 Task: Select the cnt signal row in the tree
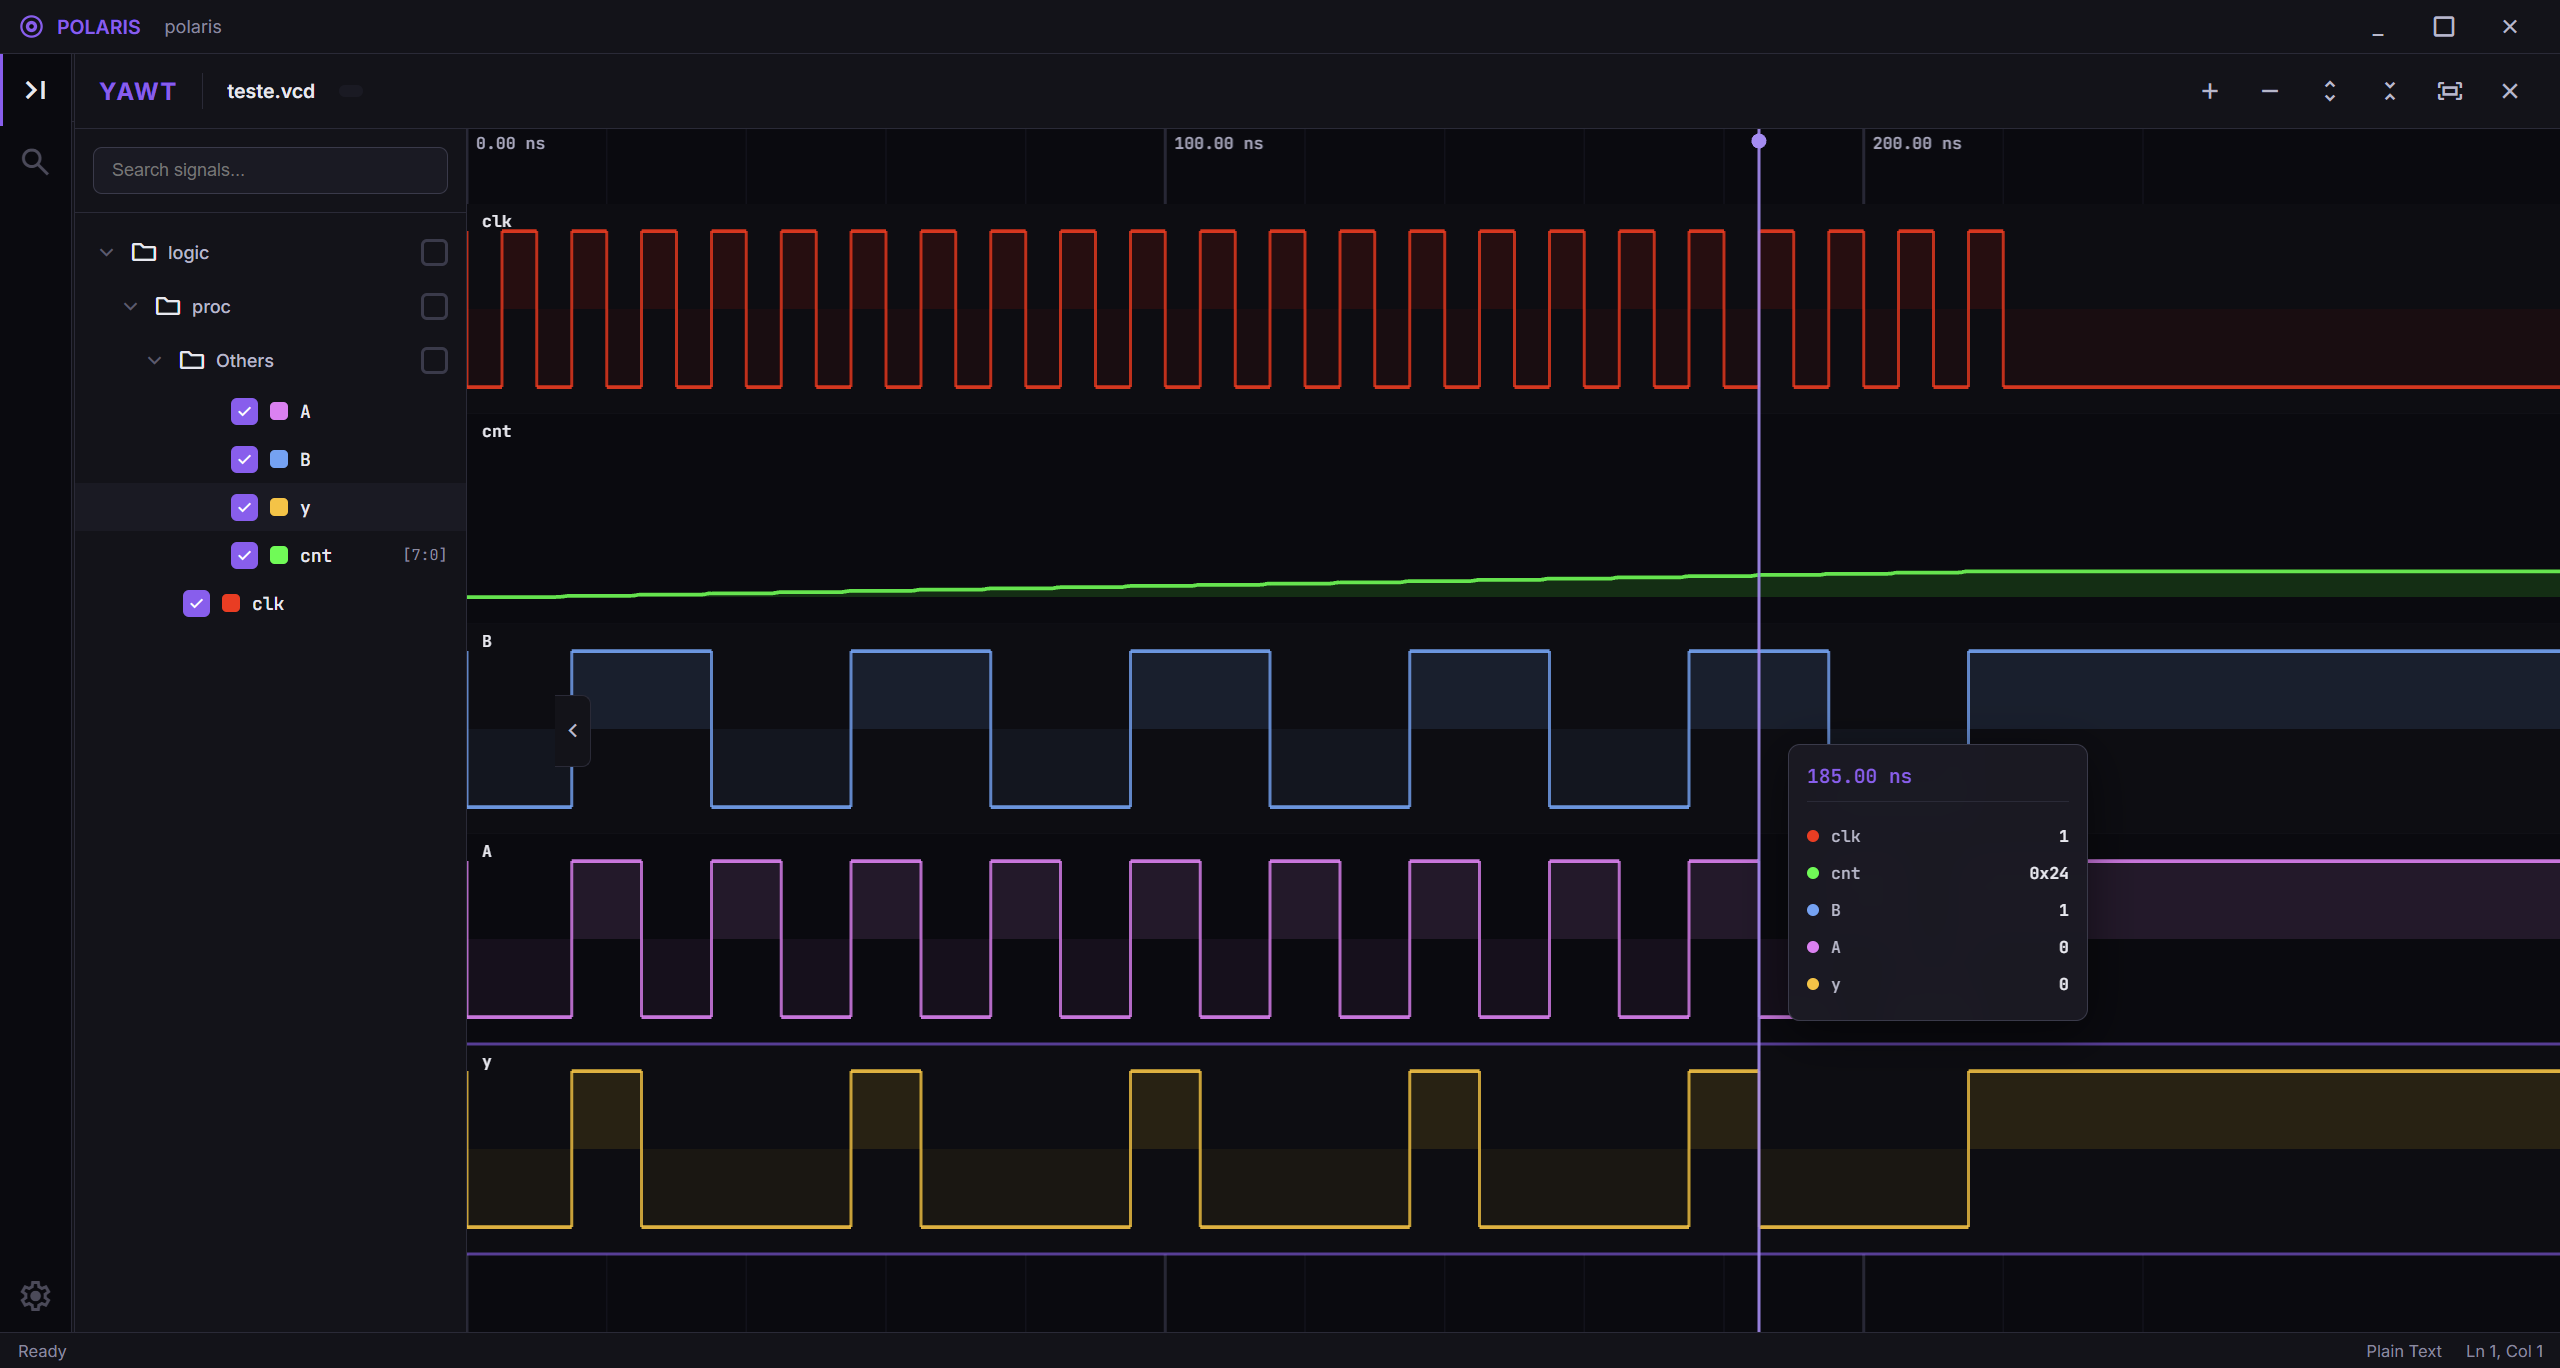(270, 555)
